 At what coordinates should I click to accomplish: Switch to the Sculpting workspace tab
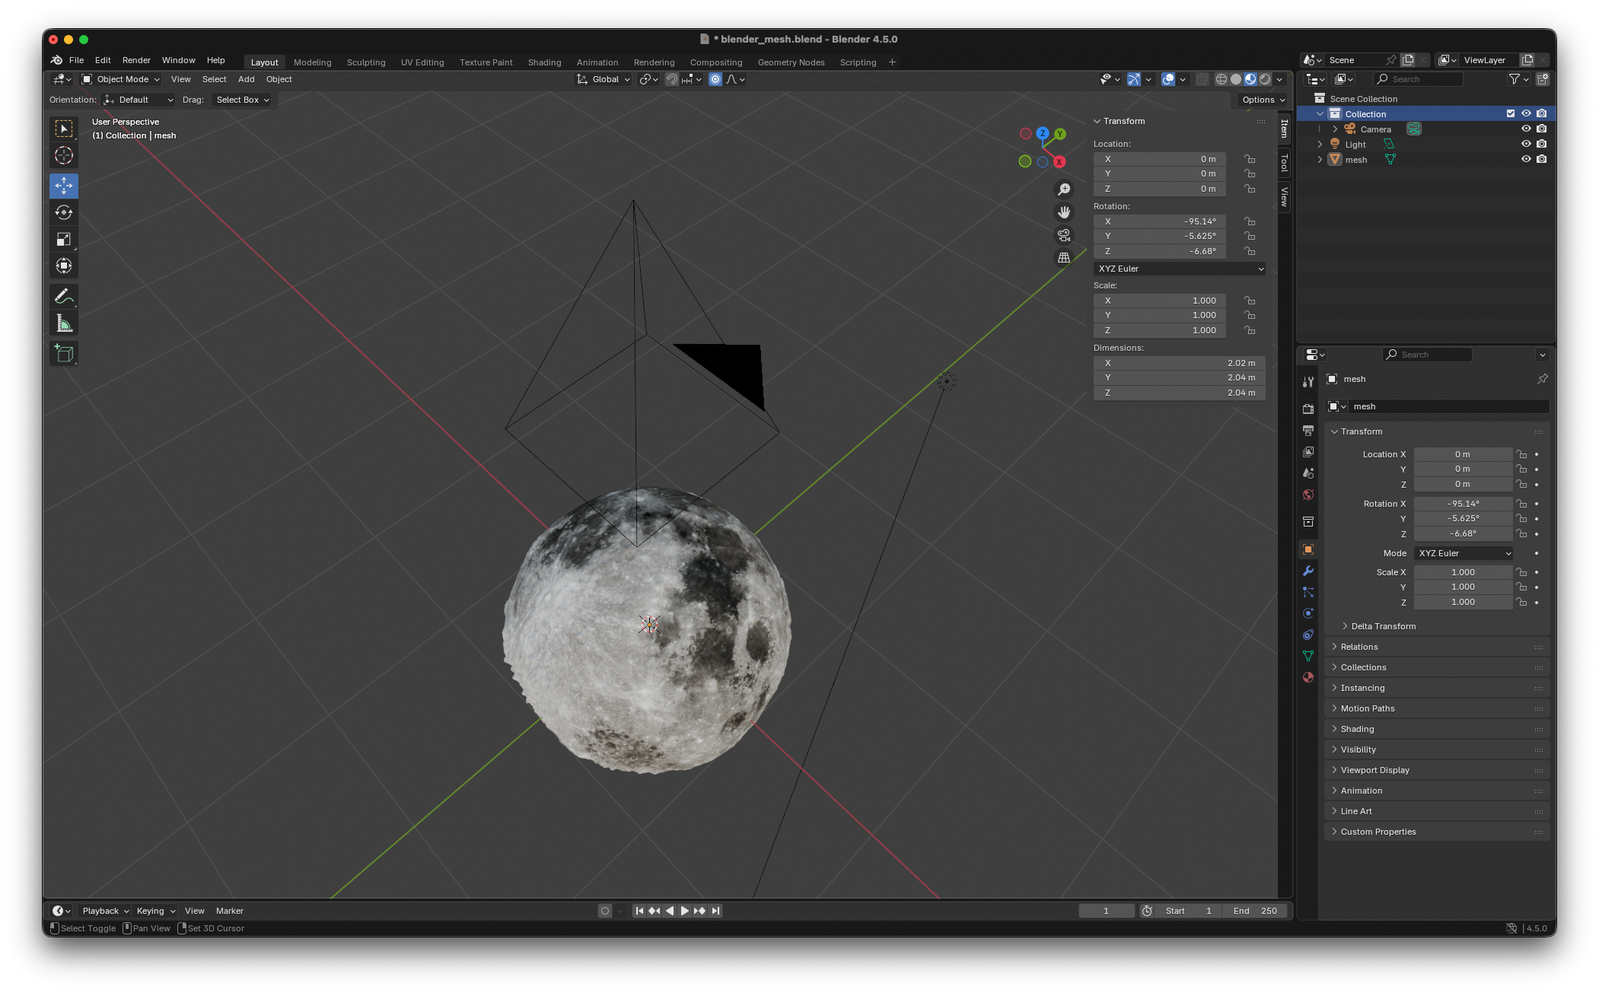click(x=366, y=62)
